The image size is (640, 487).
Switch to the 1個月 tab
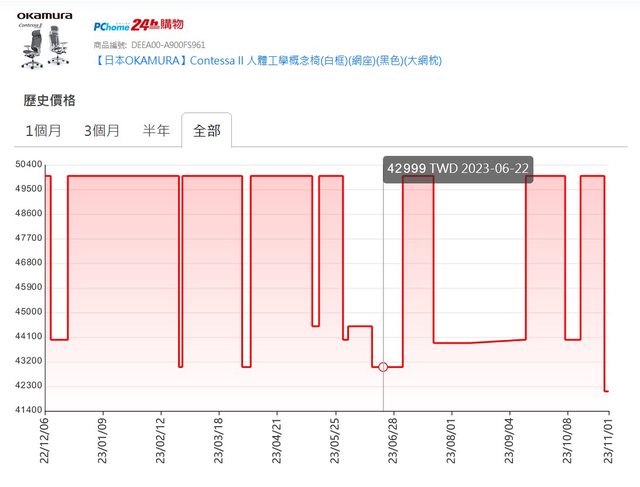(x=43, y=131)
